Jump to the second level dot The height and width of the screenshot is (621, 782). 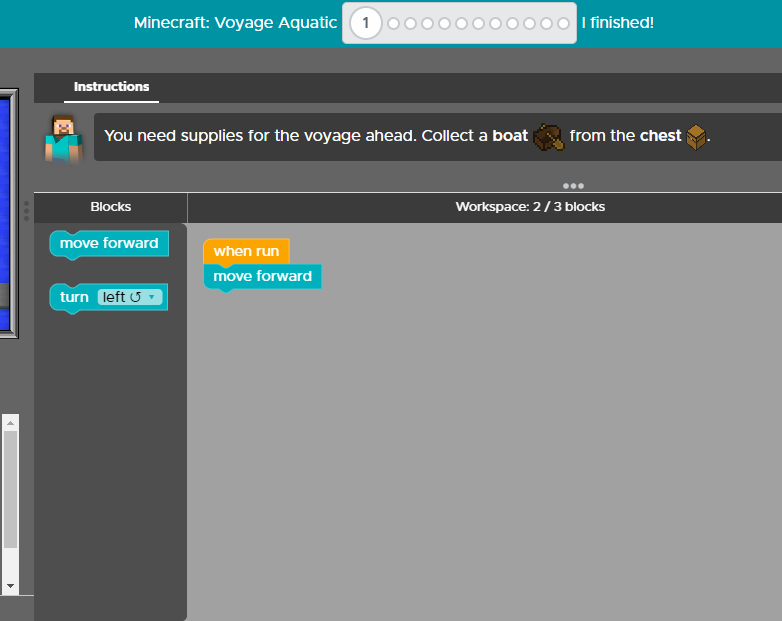click(x=394, y=23)
